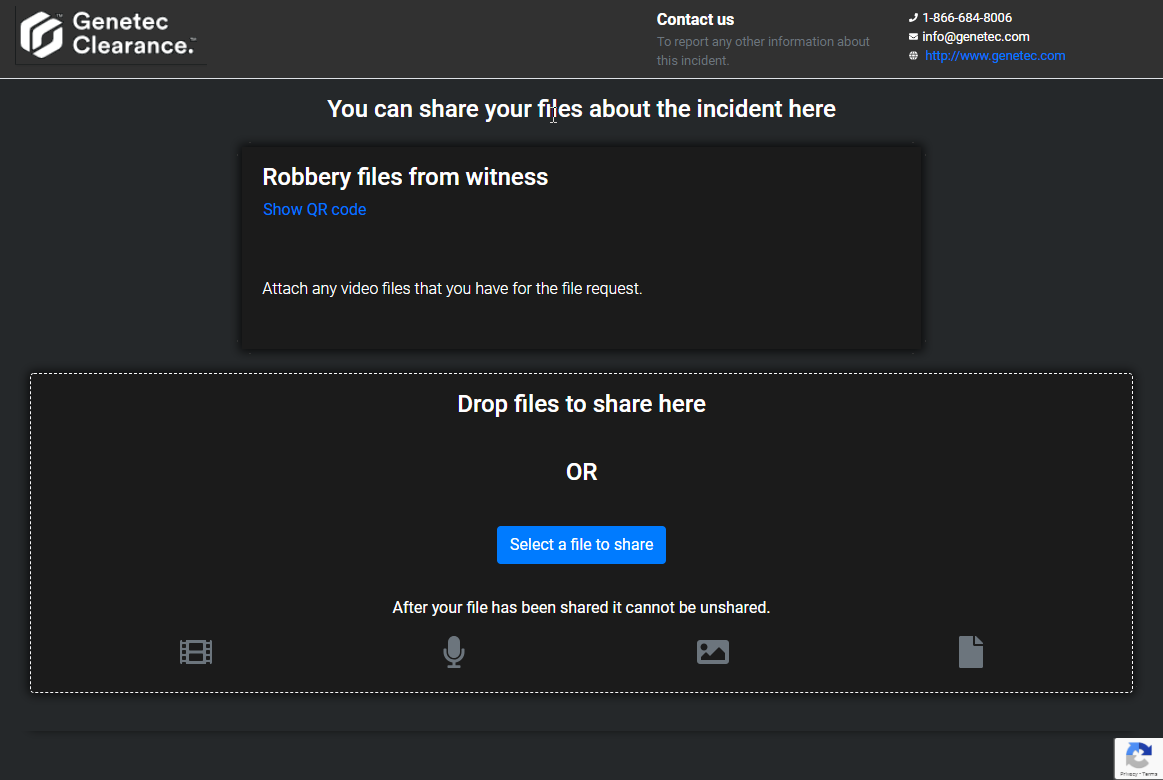Click the Genetec Clearance logo
Viewport: 1163px width, 780px height.
110,34
